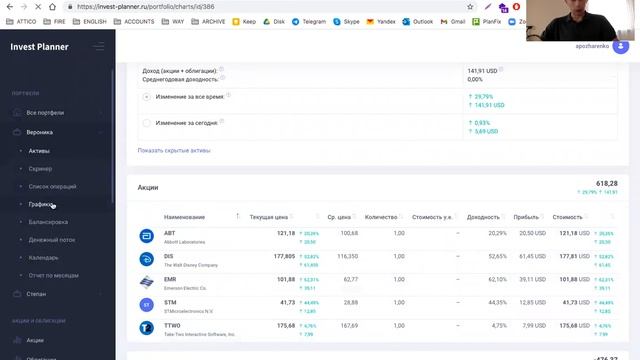Screen dimensions: 640x360
Task: Open the Yandex bookmark
Action: coord(381,22)
